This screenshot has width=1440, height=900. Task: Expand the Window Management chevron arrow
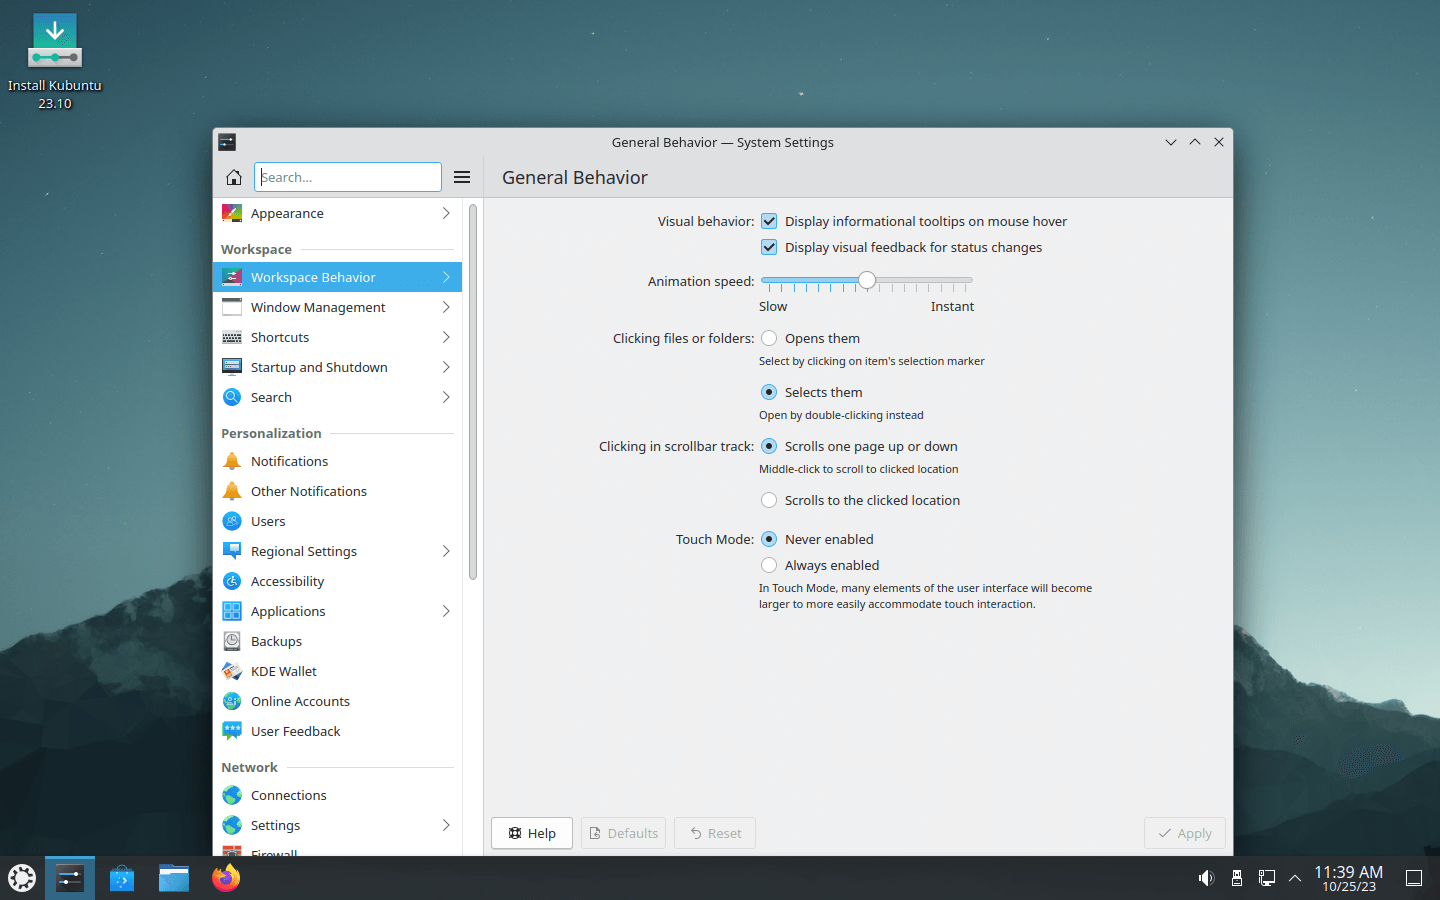coord(446,307)
